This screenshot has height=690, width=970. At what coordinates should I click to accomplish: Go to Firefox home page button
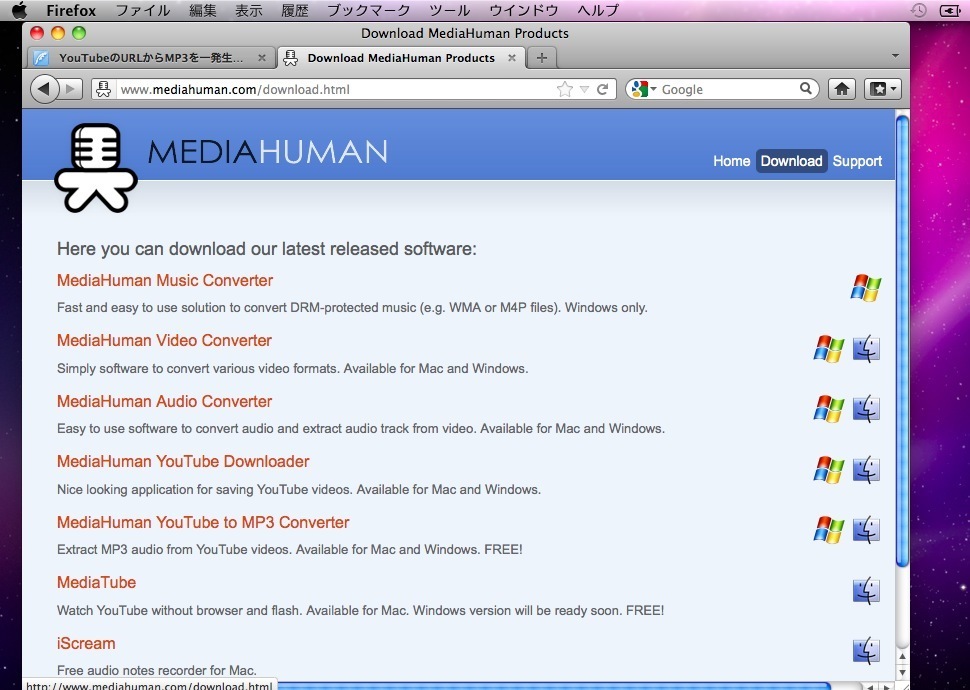coord(842,89)
